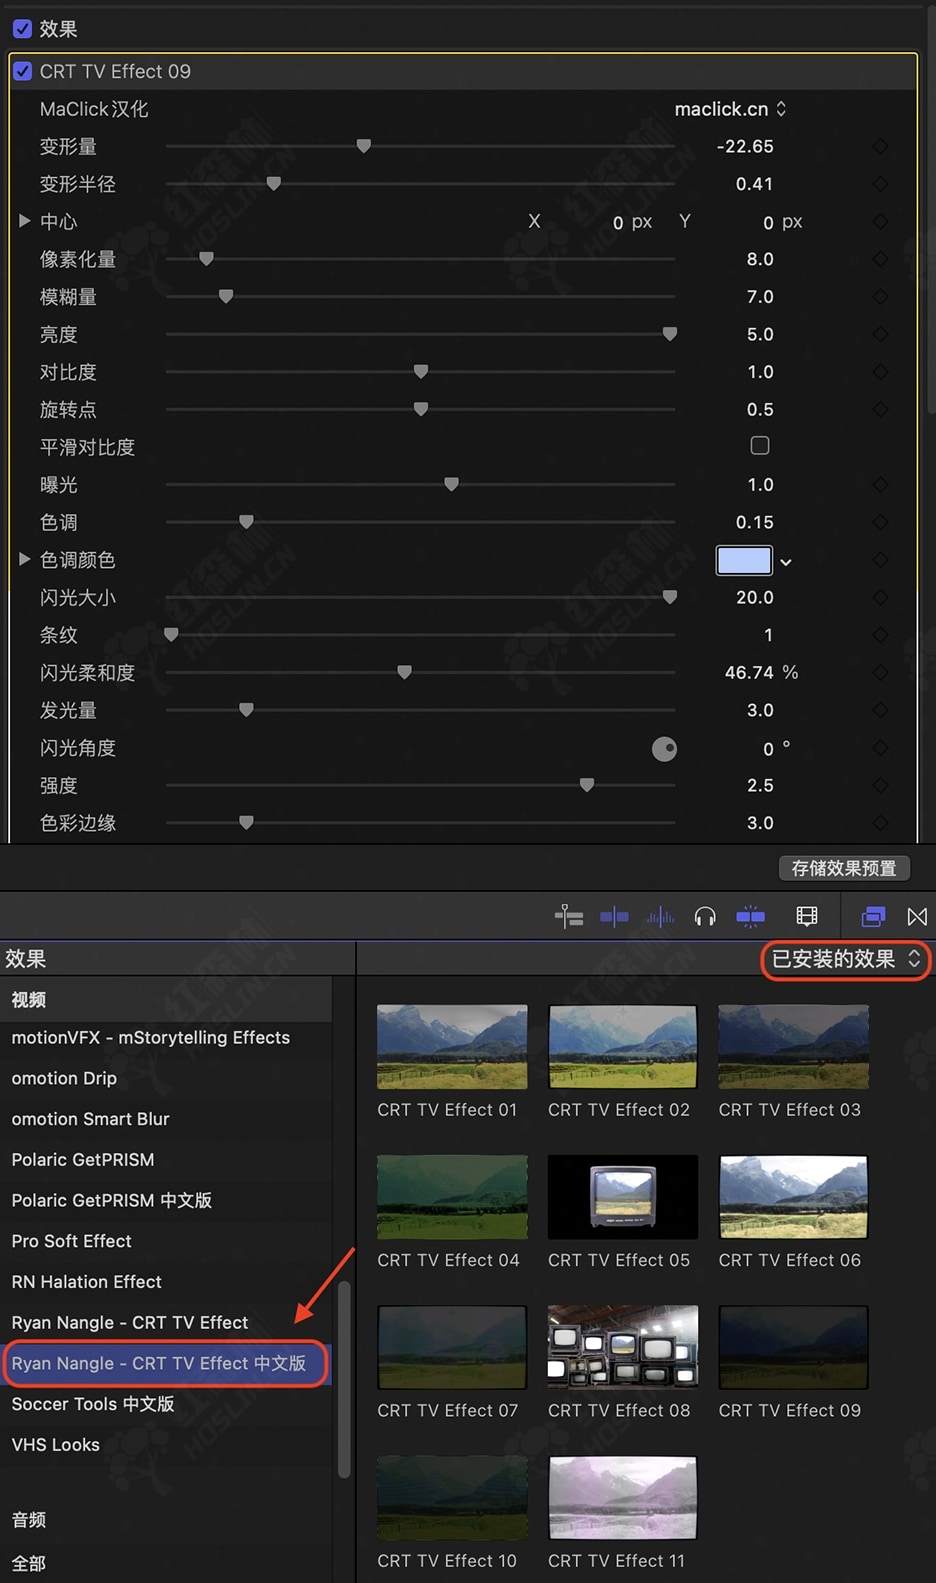The width and height of the screenshot is (936, 1583).
Task: Click the headphones solo icon
Action: pos(705,916)
